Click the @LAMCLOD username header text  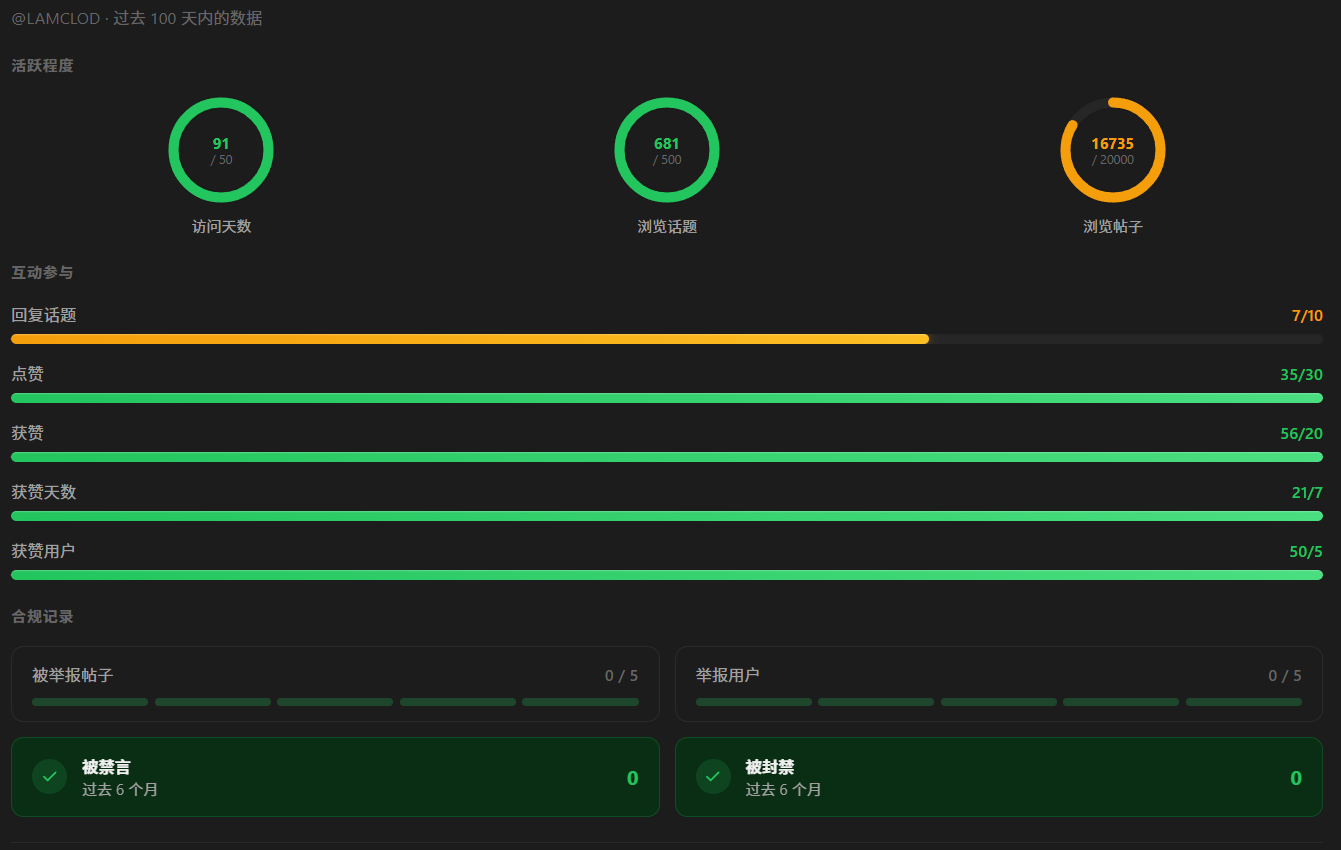[56, 18]
